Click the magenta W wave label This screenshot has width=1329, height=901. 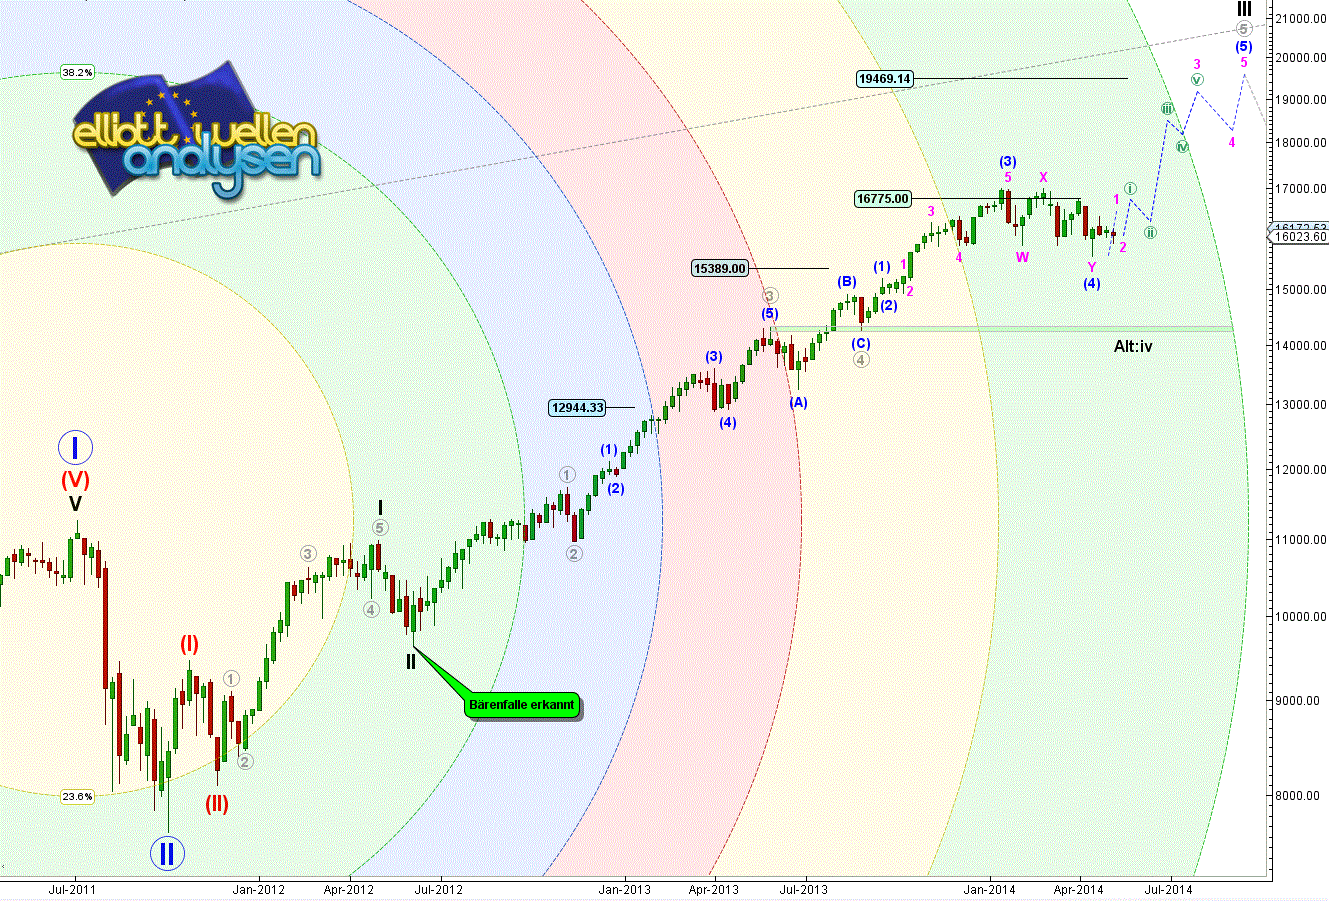tap(1022, 257)
